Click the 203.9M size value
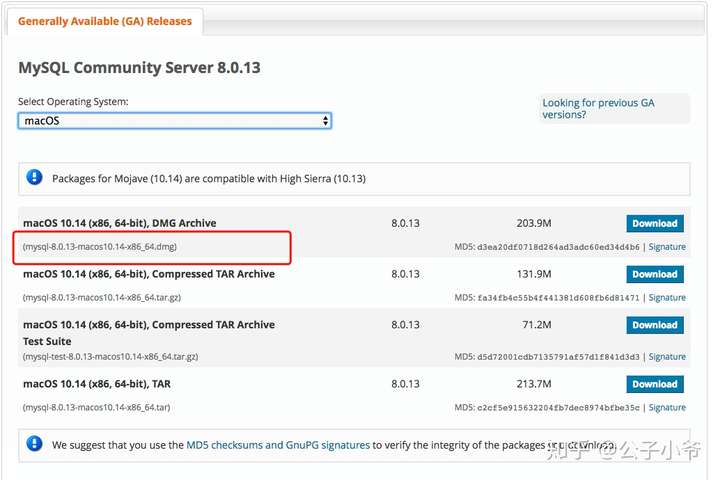This screenshot has width=720, height=480. 534,223
